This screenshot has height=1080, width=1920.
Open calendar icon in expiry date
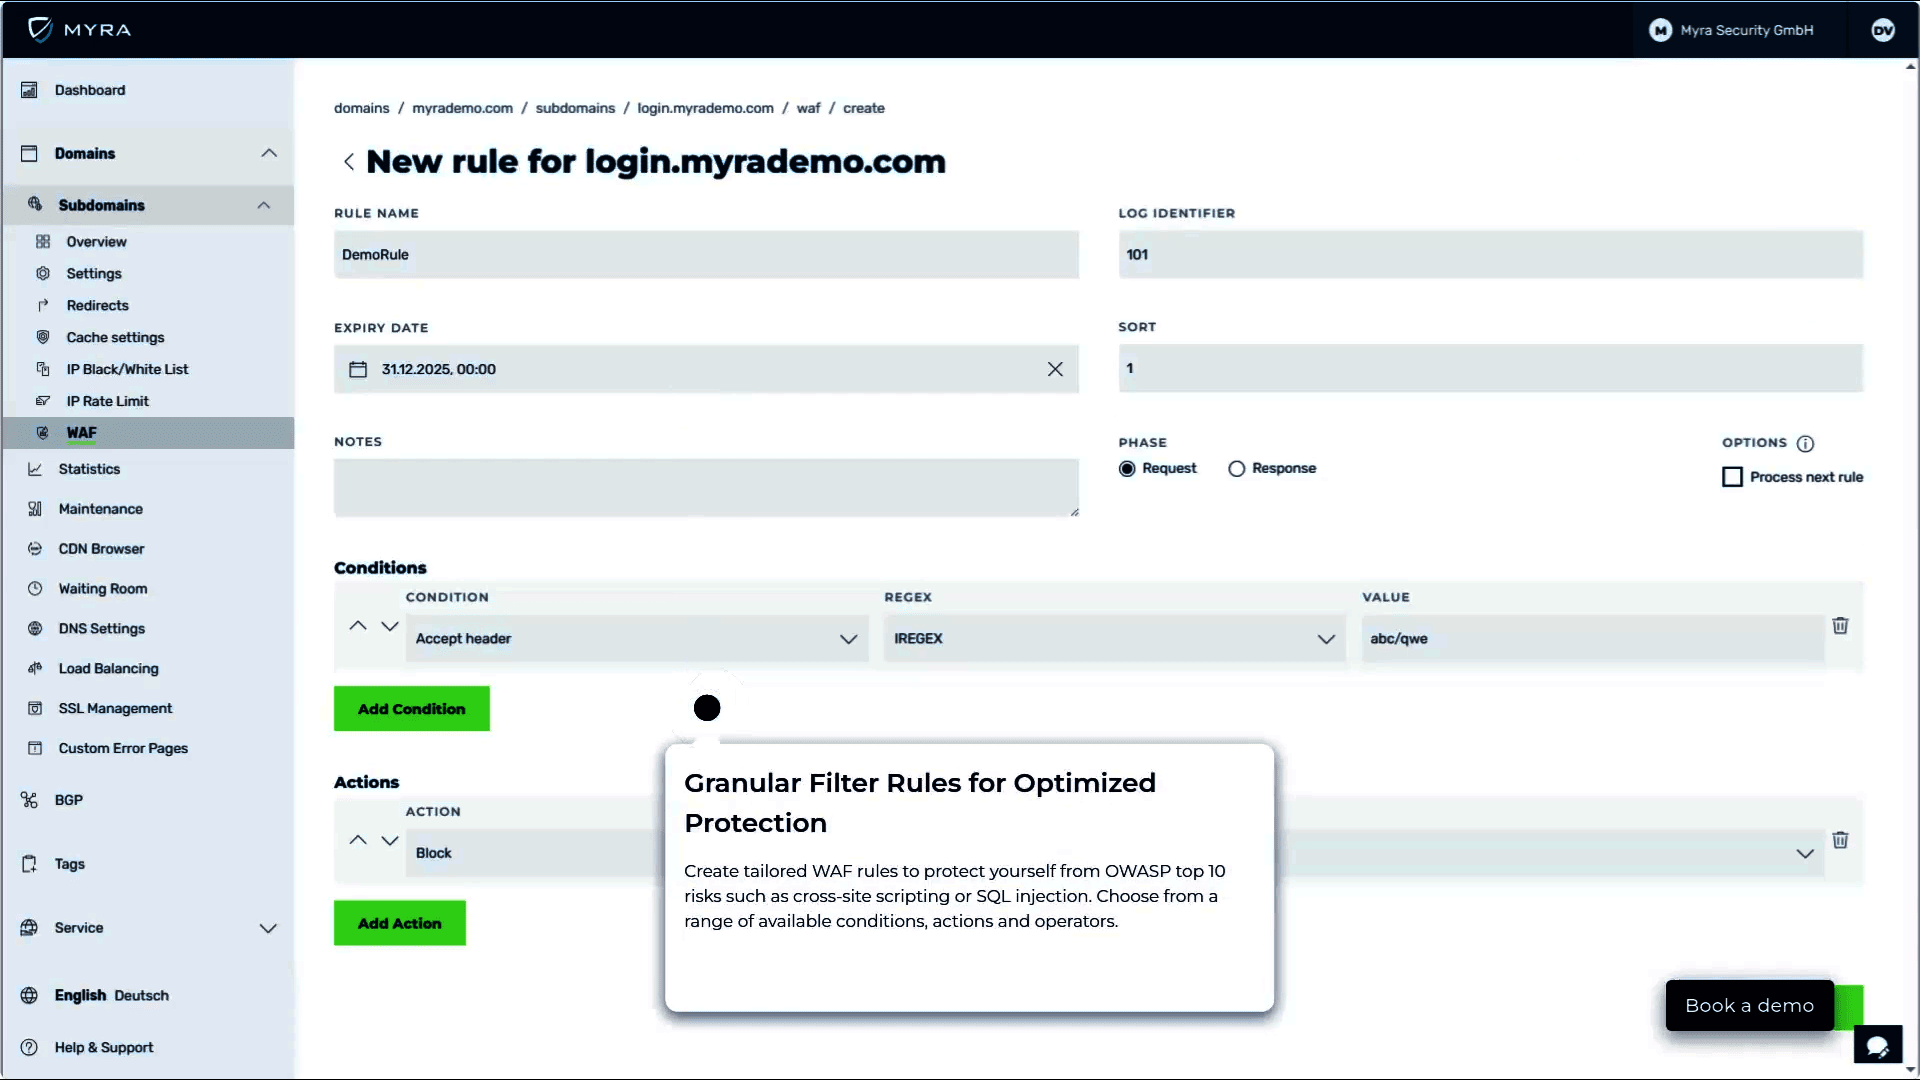tap(358, 369)
